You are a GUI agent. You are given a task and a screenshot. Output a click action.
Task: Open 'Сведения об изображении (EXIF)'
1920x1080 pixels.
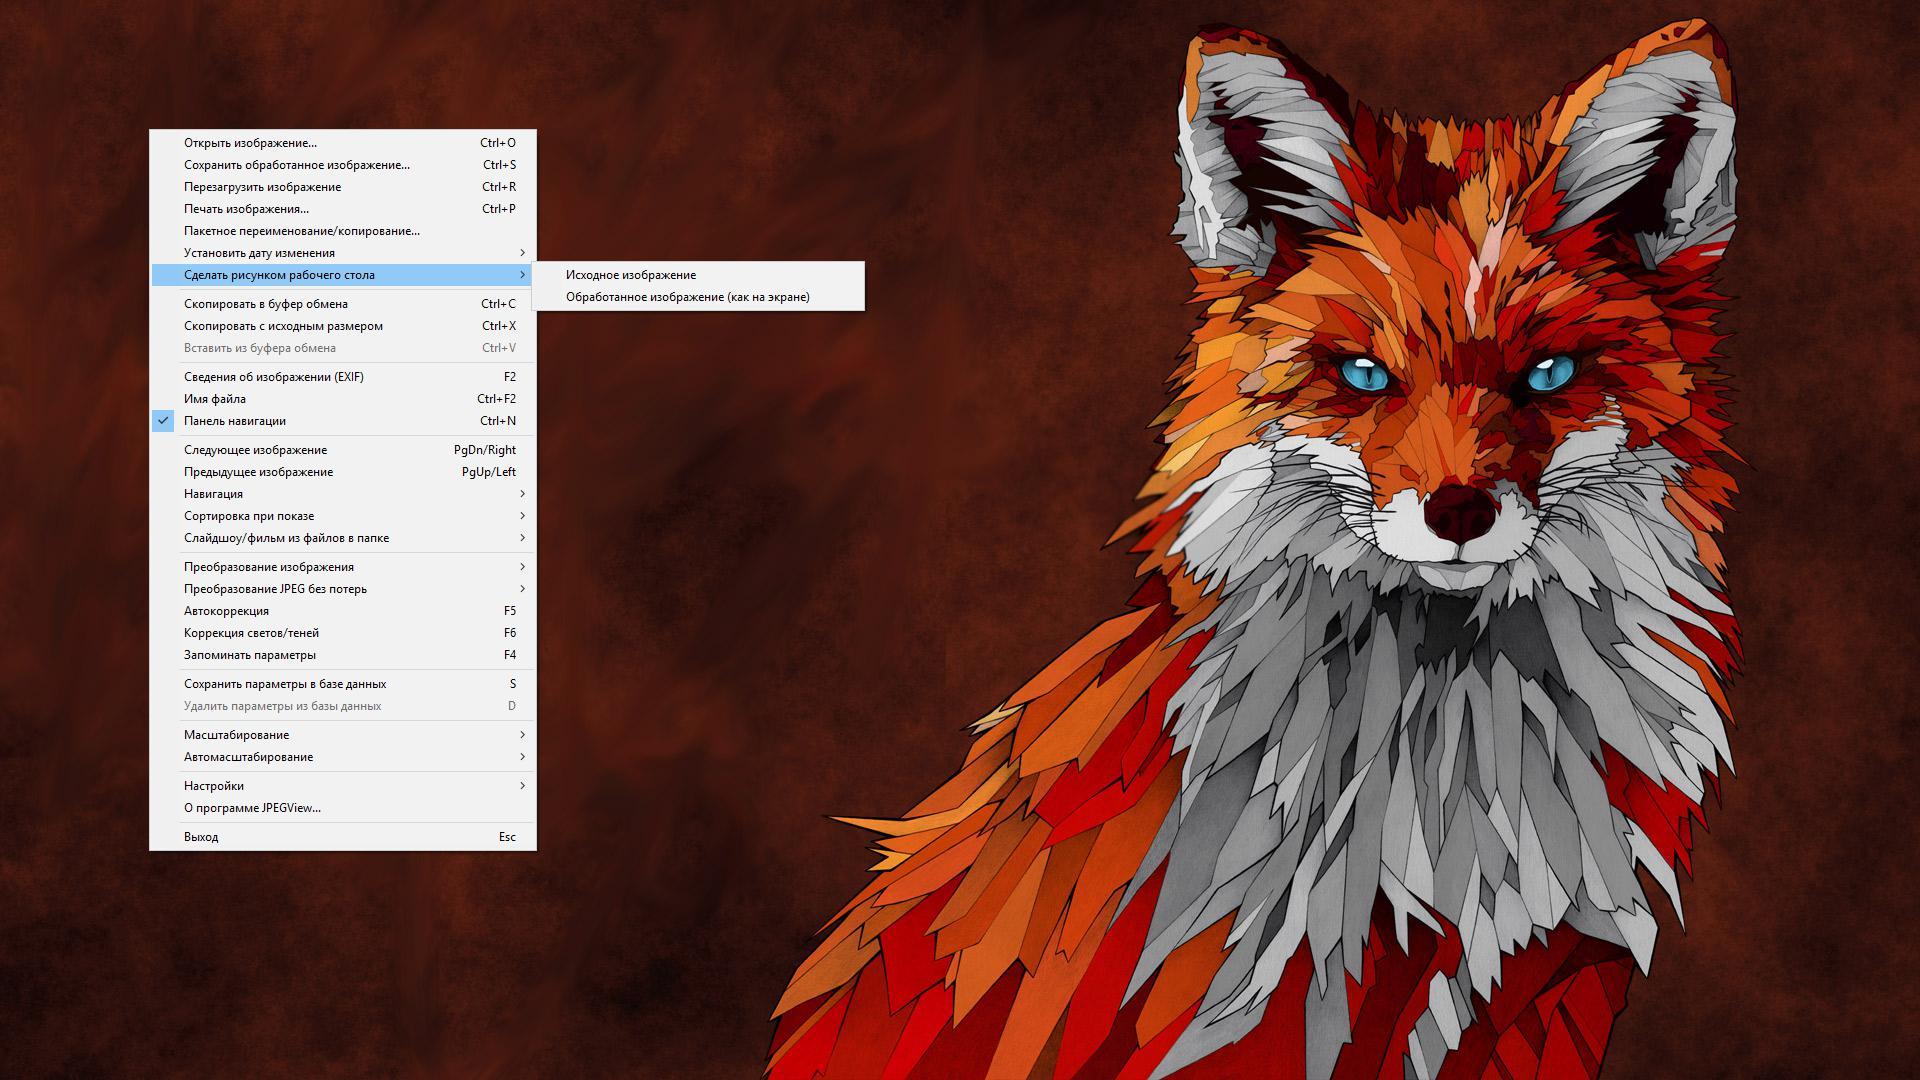[343, 377]
